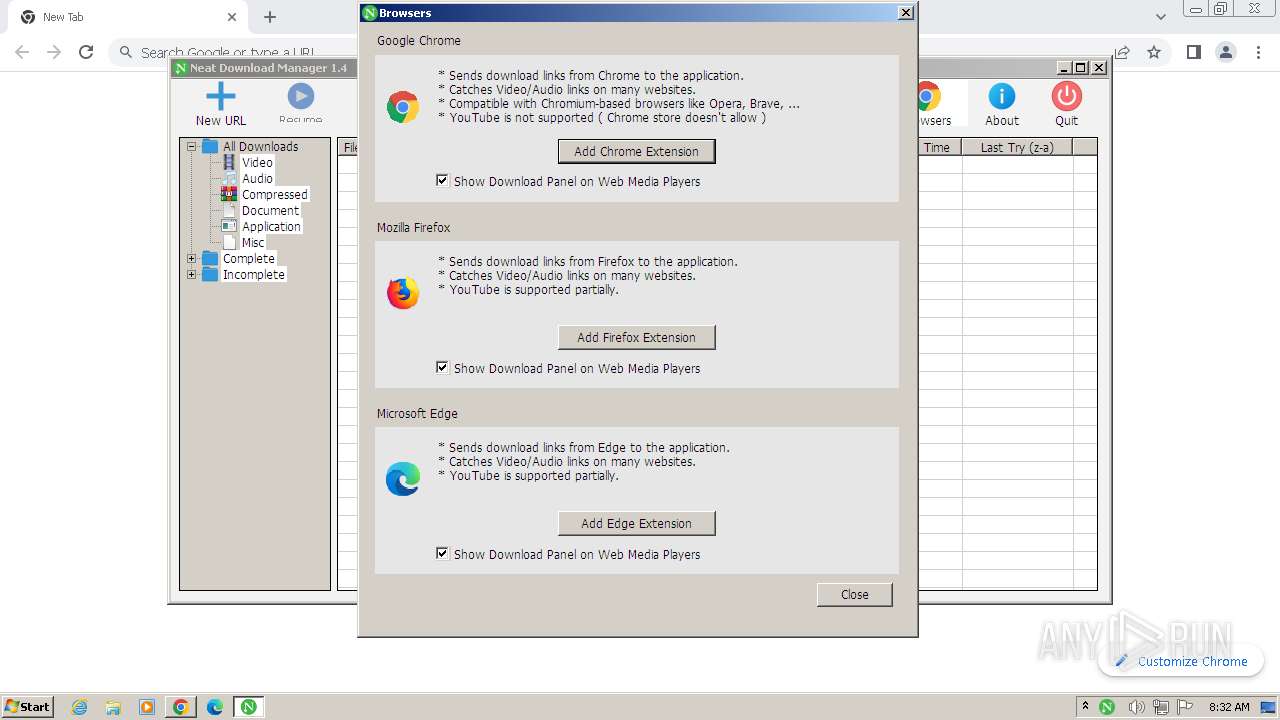
Task: Minimize the Neat Download Manager window
Action: click(1064, 68)
